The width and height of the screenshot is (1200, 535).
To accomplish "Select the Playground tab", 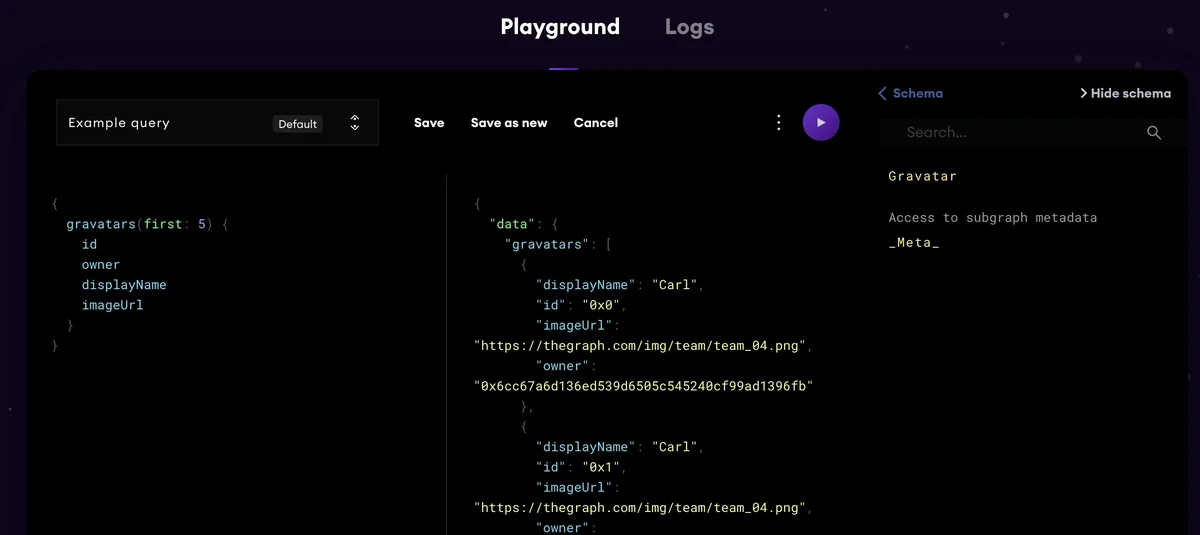I will tap(560, 27).
